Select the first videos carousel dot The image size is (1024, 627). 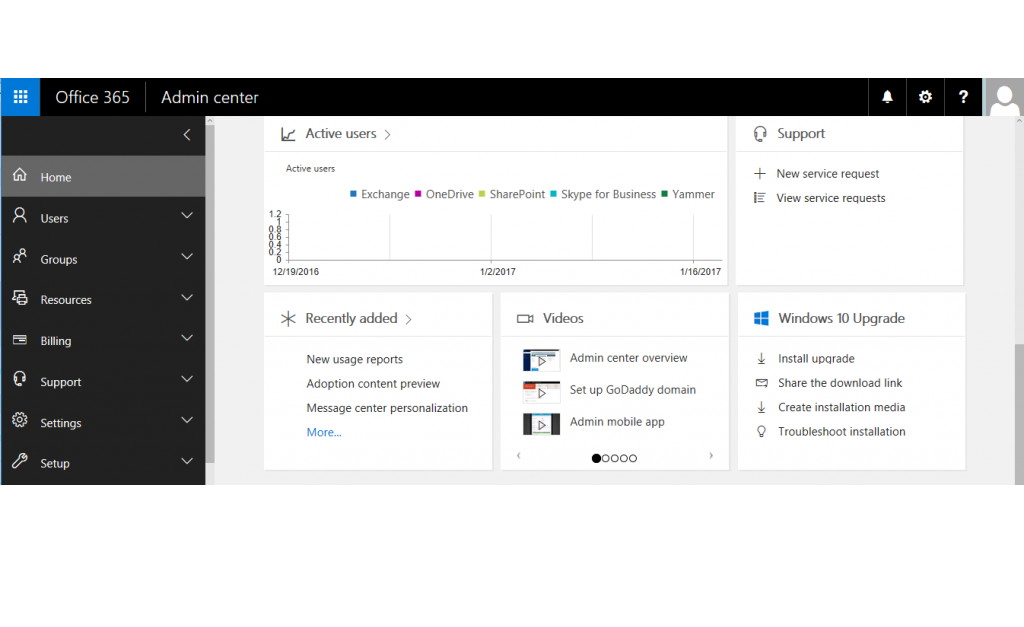point(596,458)
